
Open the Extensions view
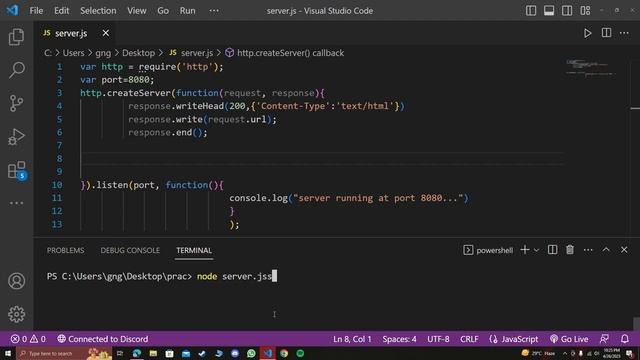16,170
